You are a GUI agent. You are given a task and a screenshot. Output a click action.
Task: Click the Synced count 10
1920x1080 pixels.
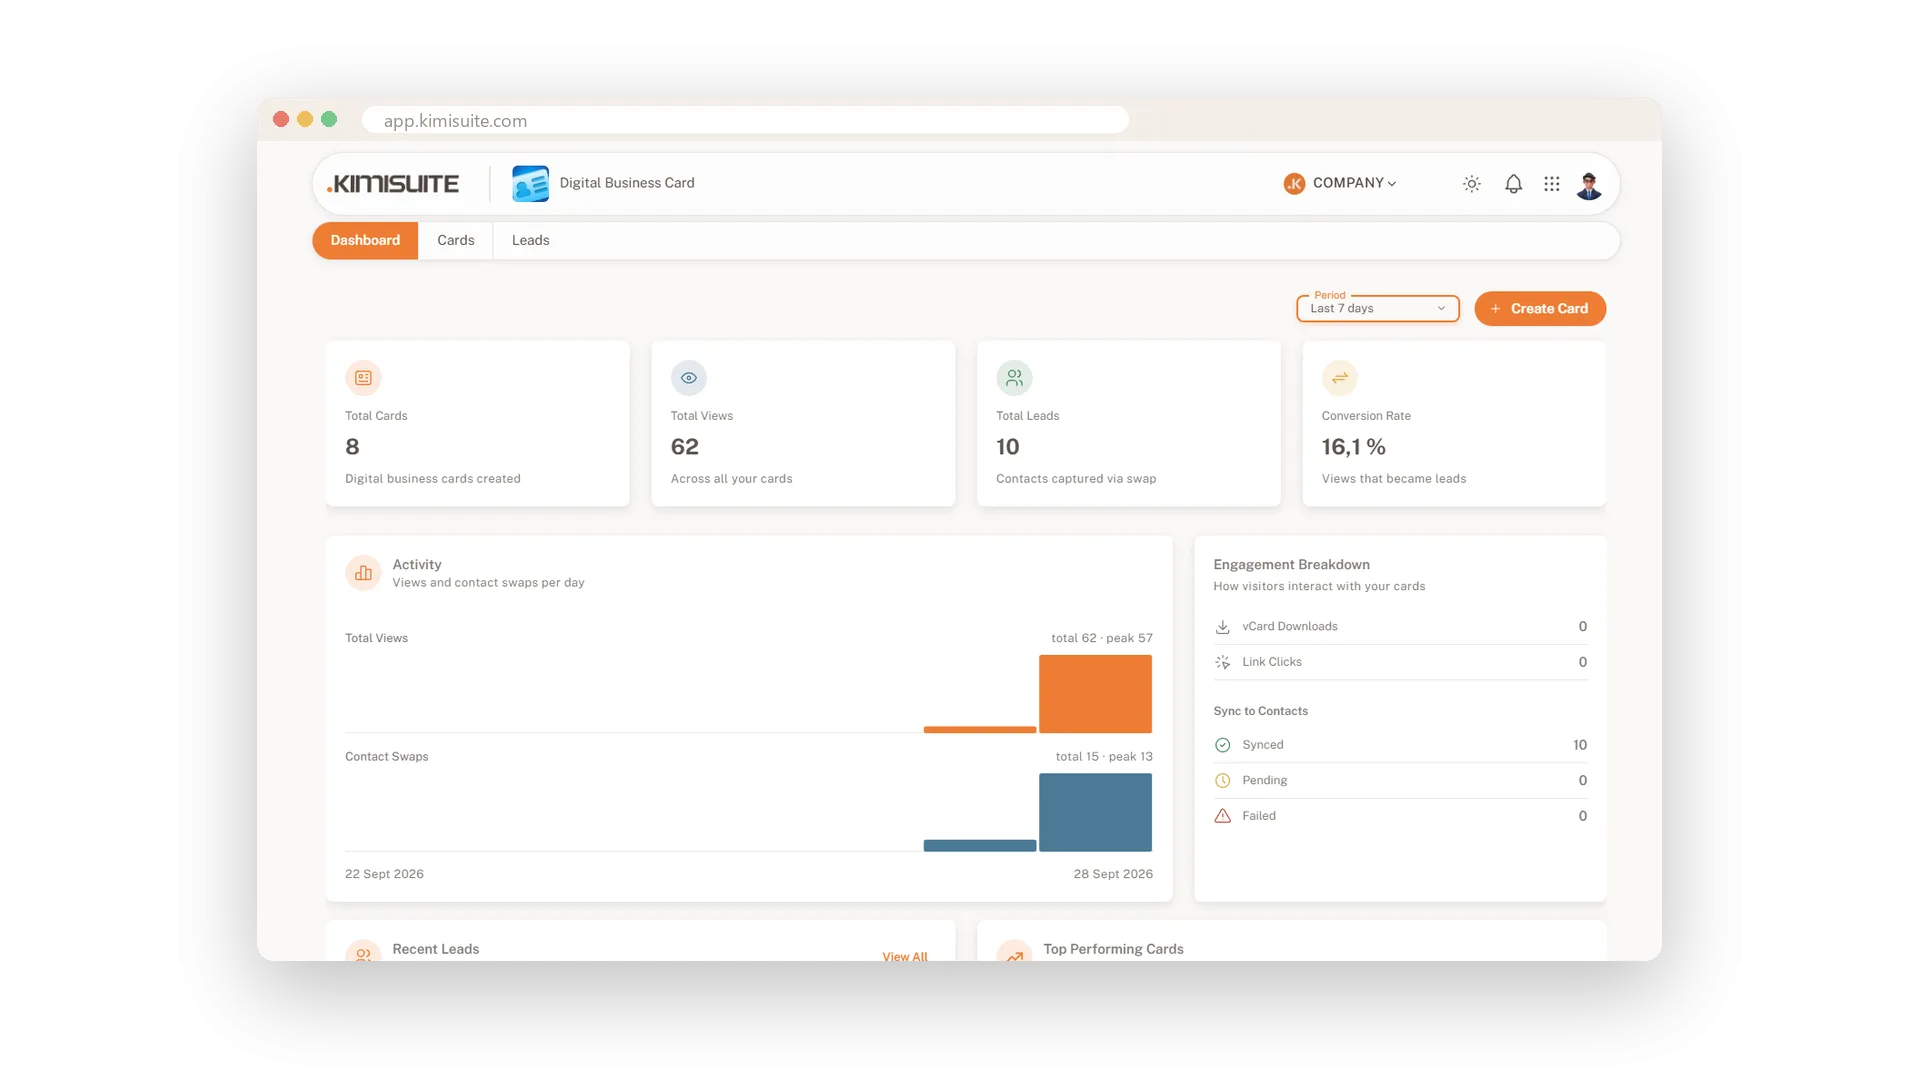tap(1580, 745)
